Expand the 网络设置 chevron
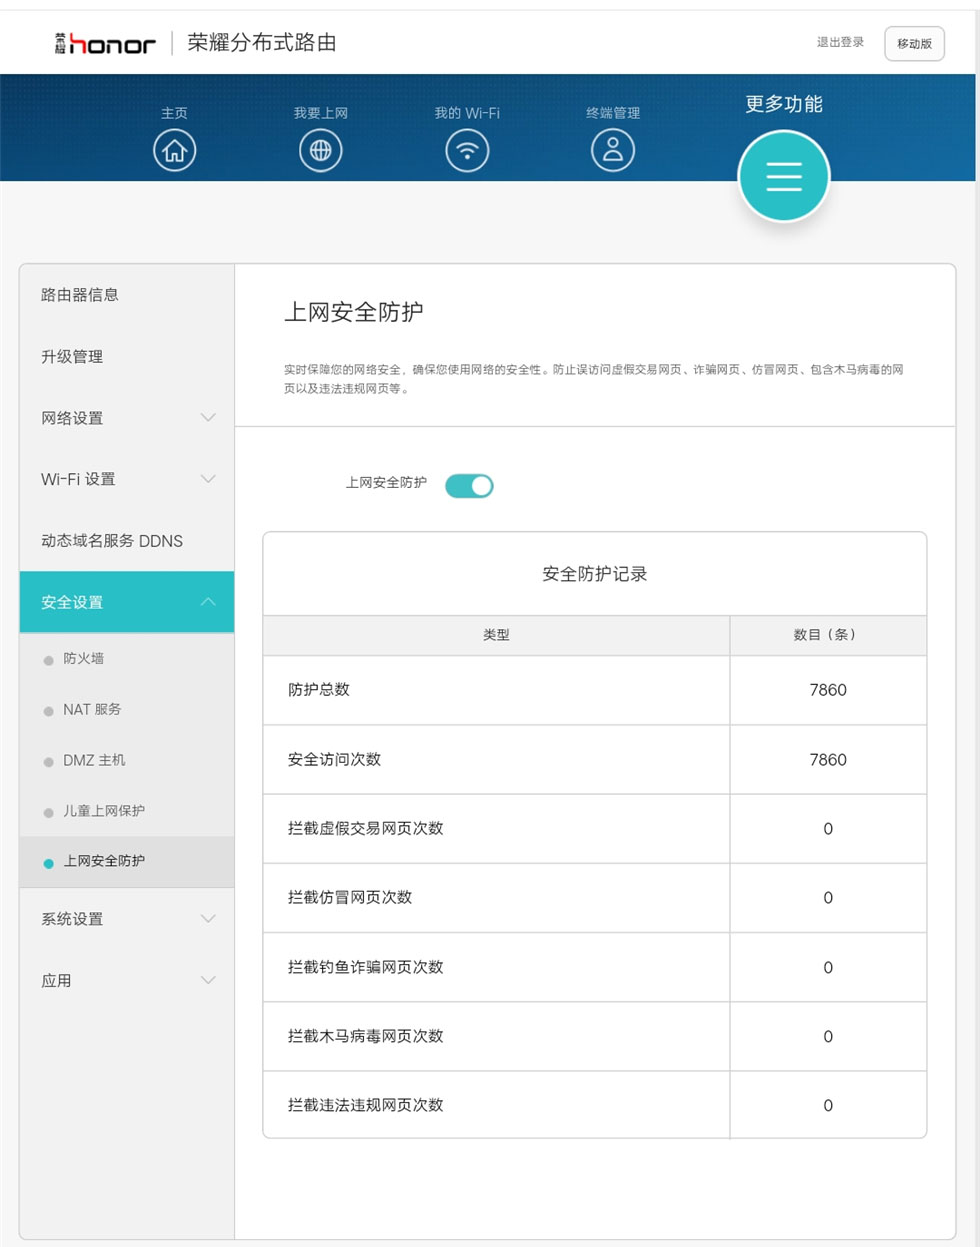The width and height of the screenshot is (980, 1247). 208,418
